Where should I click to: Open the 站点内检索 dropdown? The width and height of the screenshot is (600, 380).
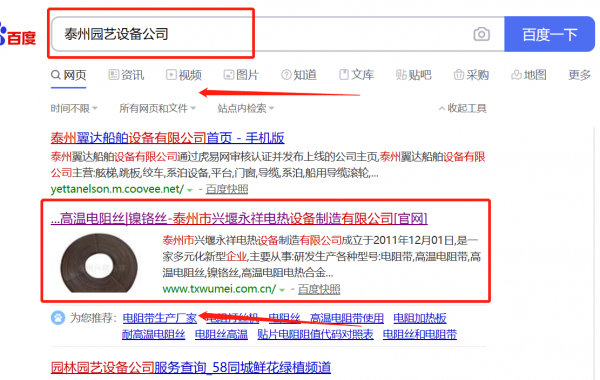point(246,108)
